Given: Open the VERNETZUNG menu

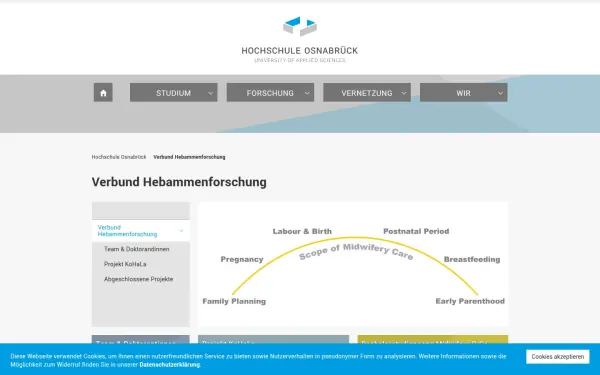Looking at the screenshot, I should coord(367,93).
